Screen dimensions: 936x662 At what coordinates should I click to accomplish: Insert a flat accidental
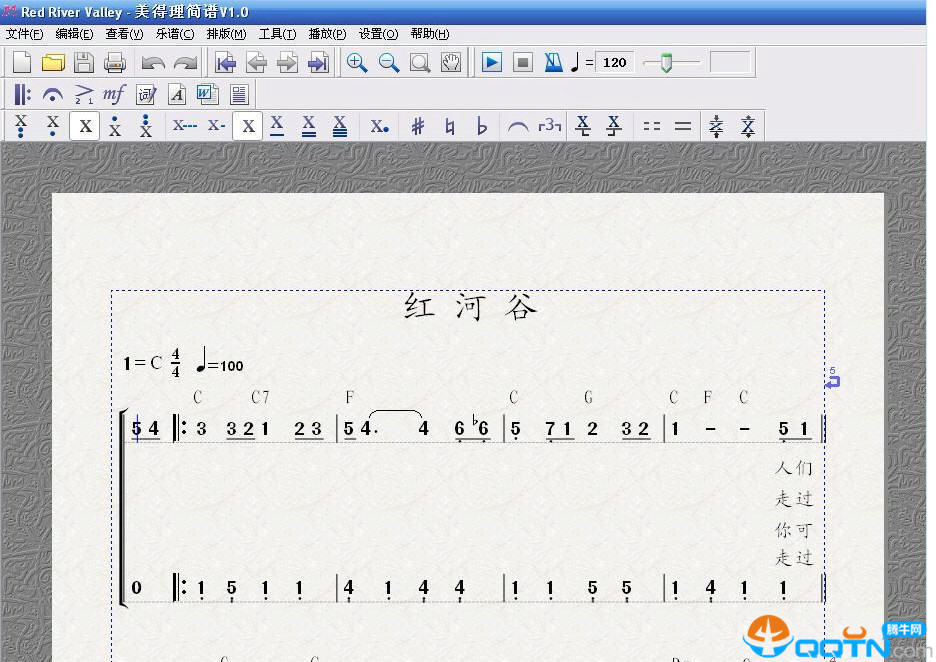pos(481,126)
